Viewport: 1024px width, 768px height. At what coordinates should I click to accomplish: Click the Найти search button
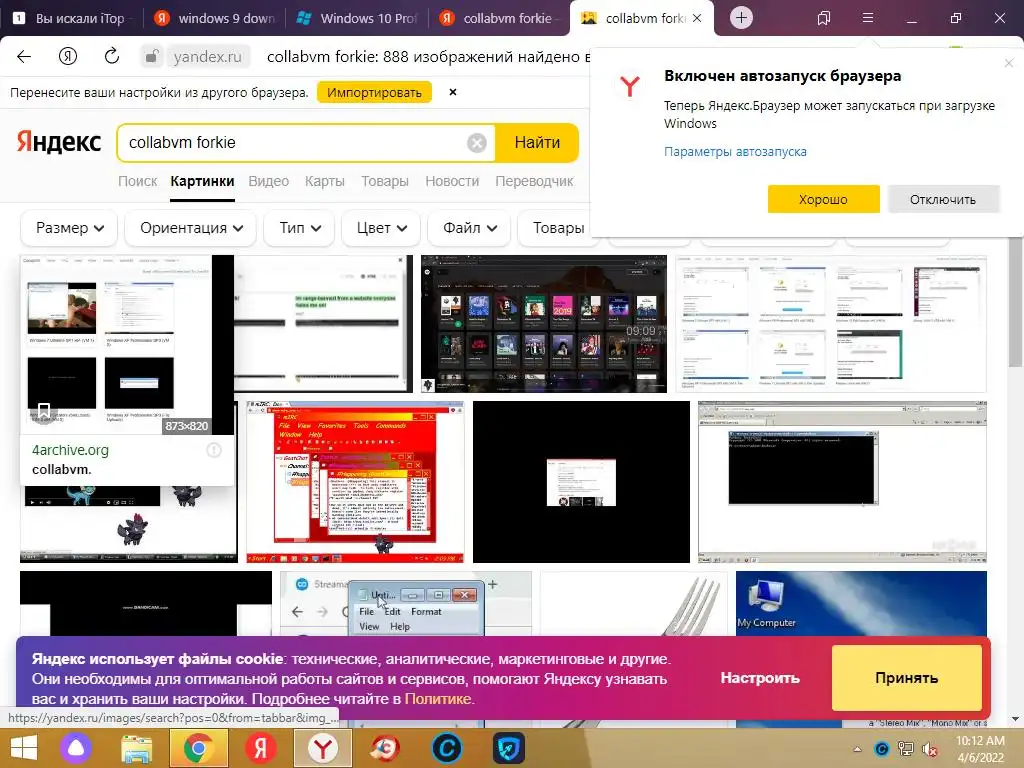pos(537,142)
